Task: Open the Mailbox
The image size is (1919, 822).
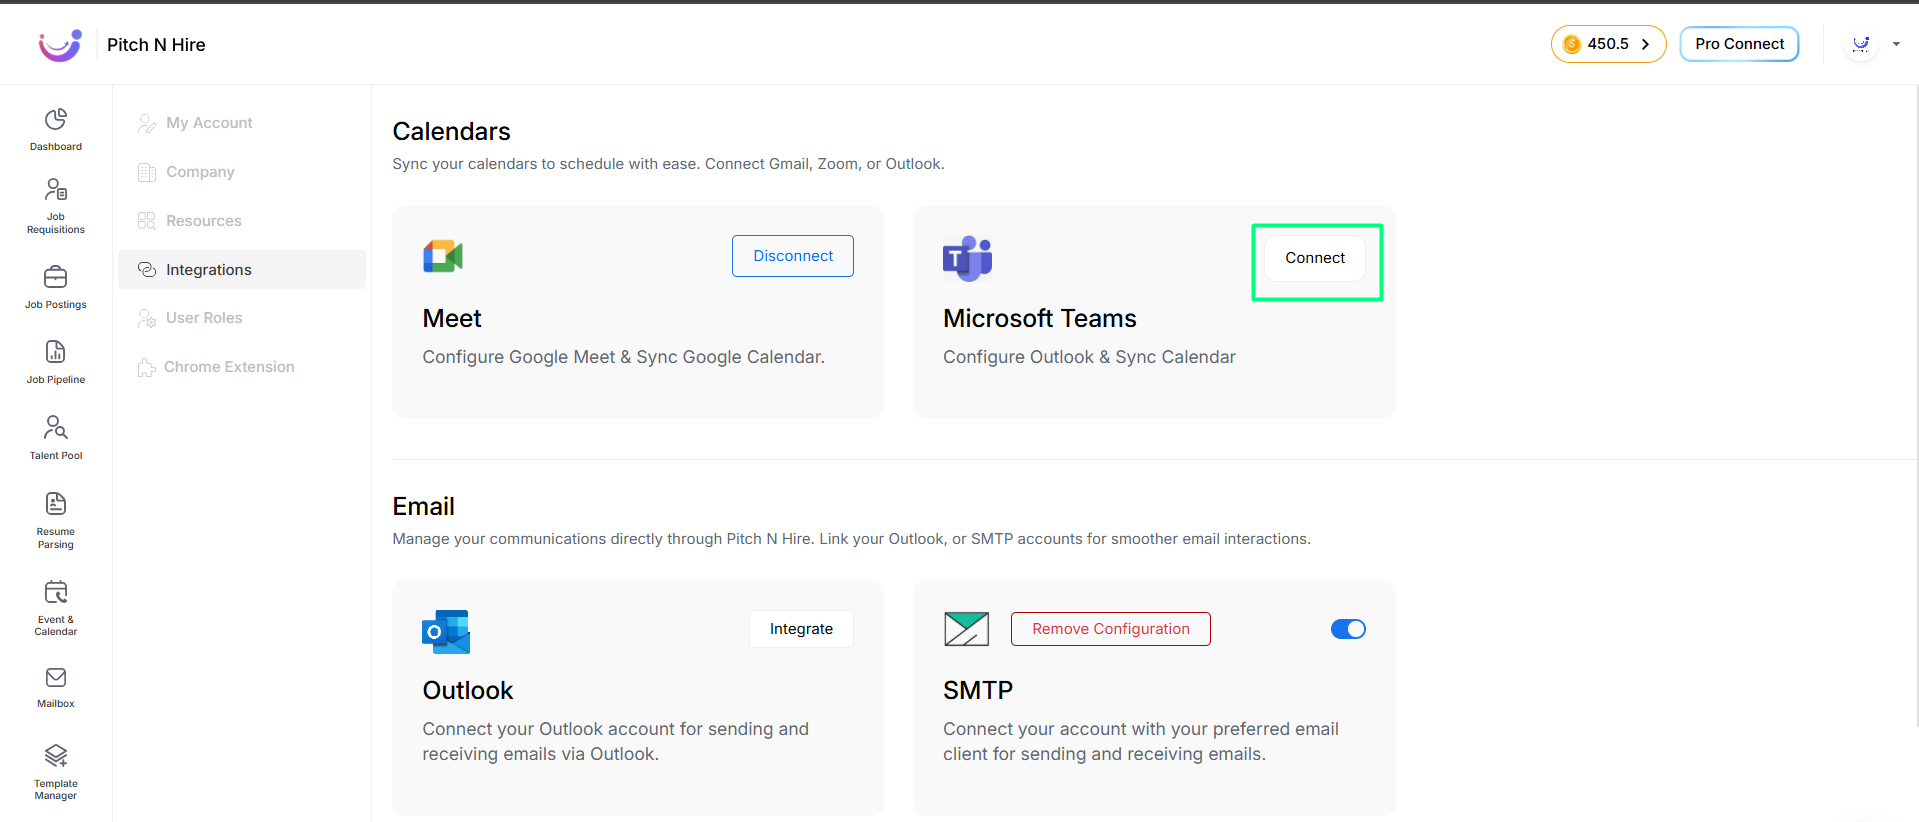Action: 56,688
